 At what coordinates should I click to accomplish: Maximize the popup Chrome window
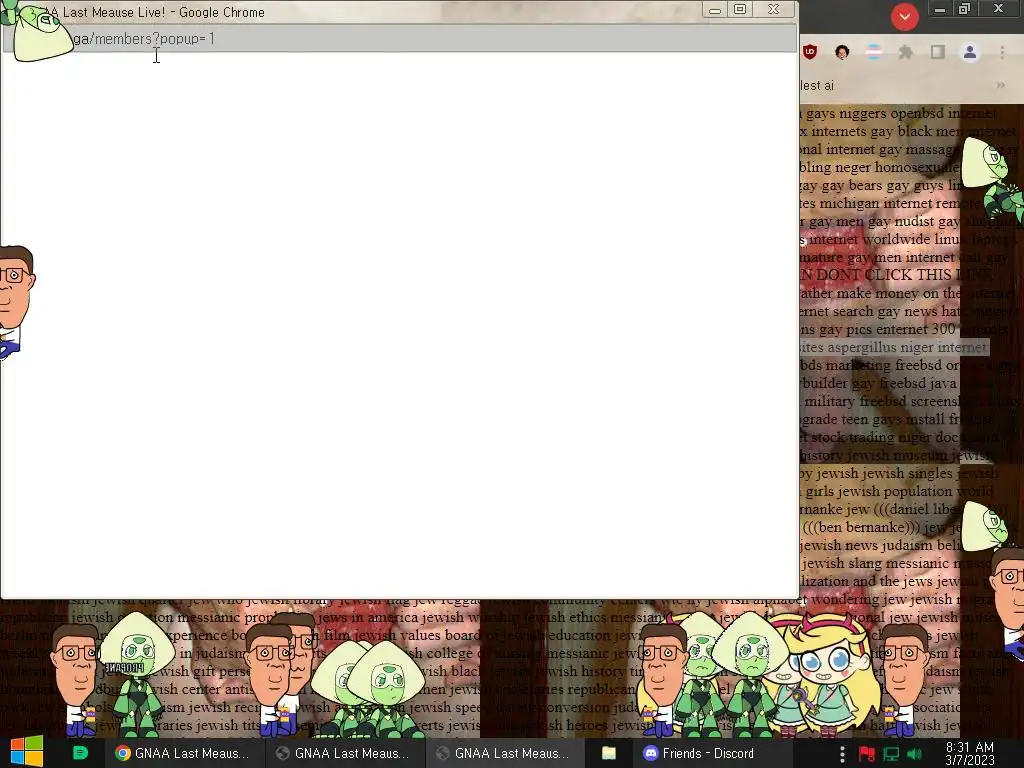740,9
